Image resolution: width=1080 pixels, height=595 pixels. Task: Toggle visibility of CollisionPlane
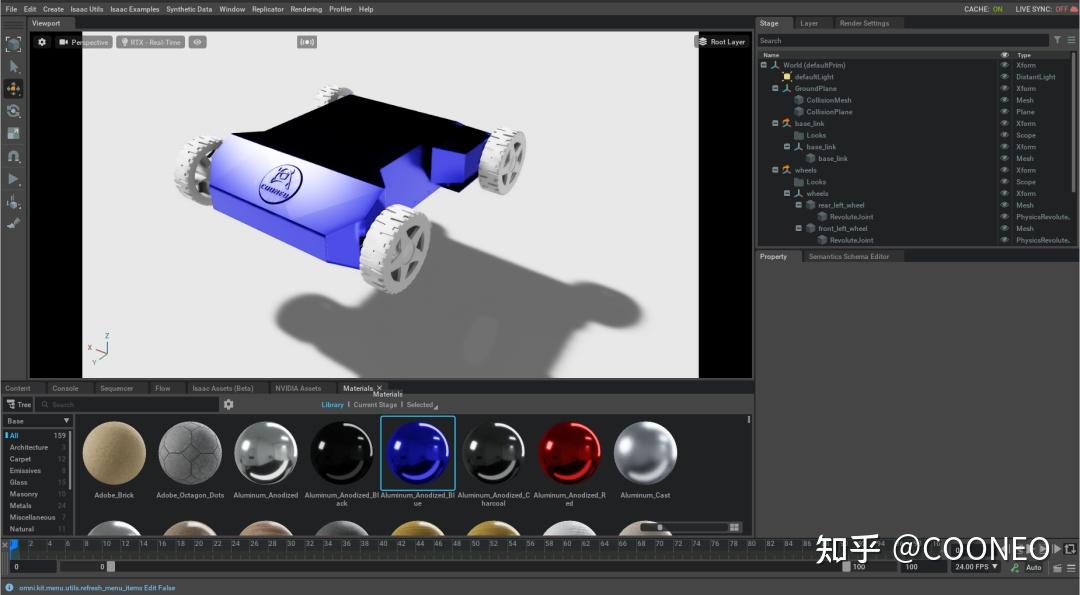click(1004, 112)
